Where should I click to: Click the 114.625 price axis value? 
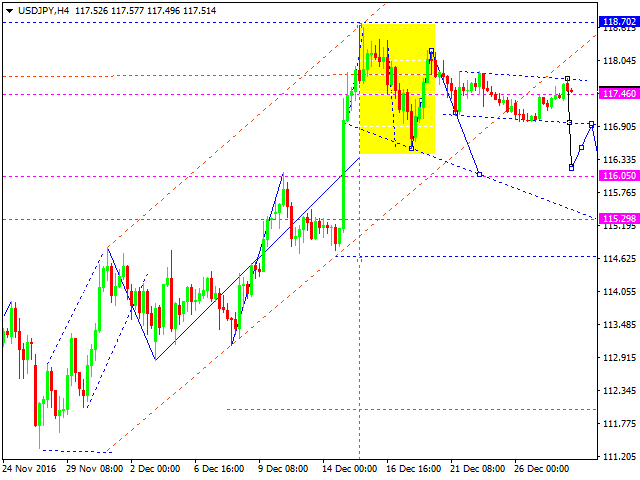click(620, 259)
